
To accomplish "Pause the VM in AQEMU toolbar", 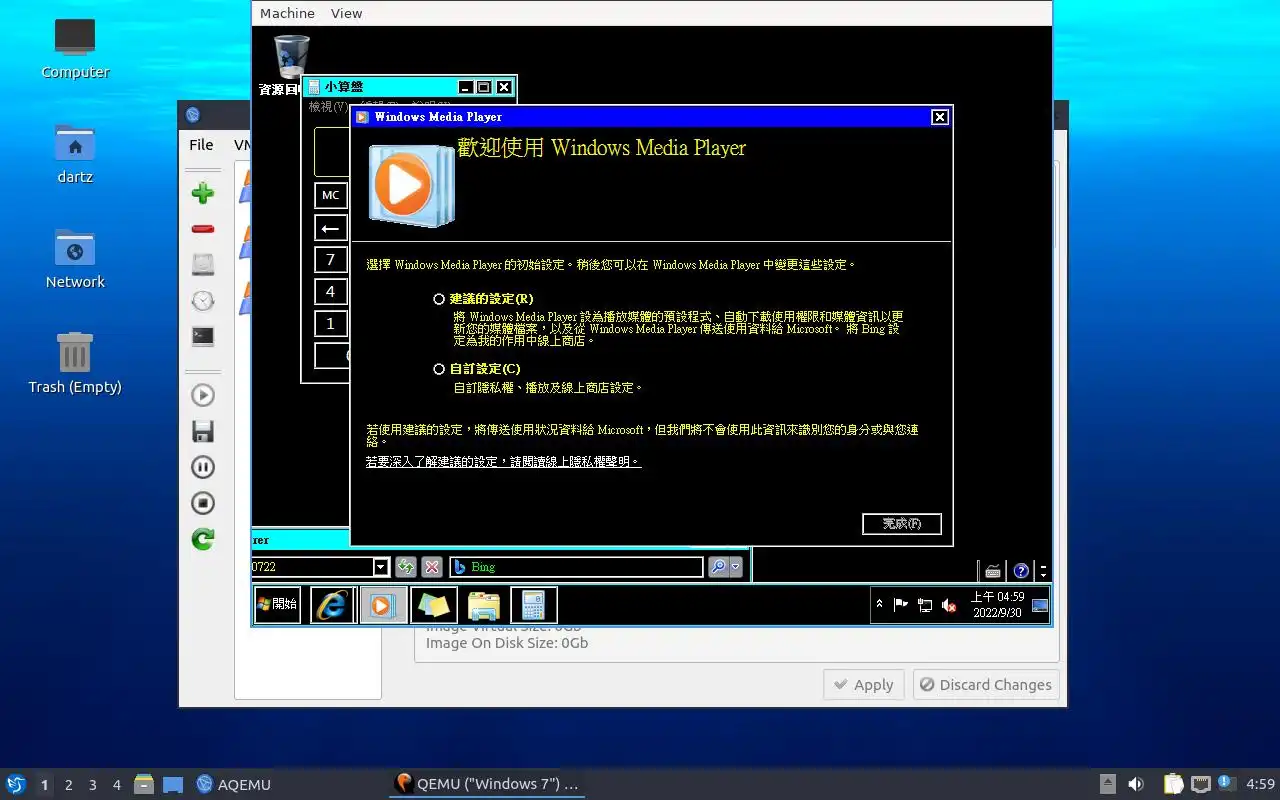I will [x=203, y=467].
